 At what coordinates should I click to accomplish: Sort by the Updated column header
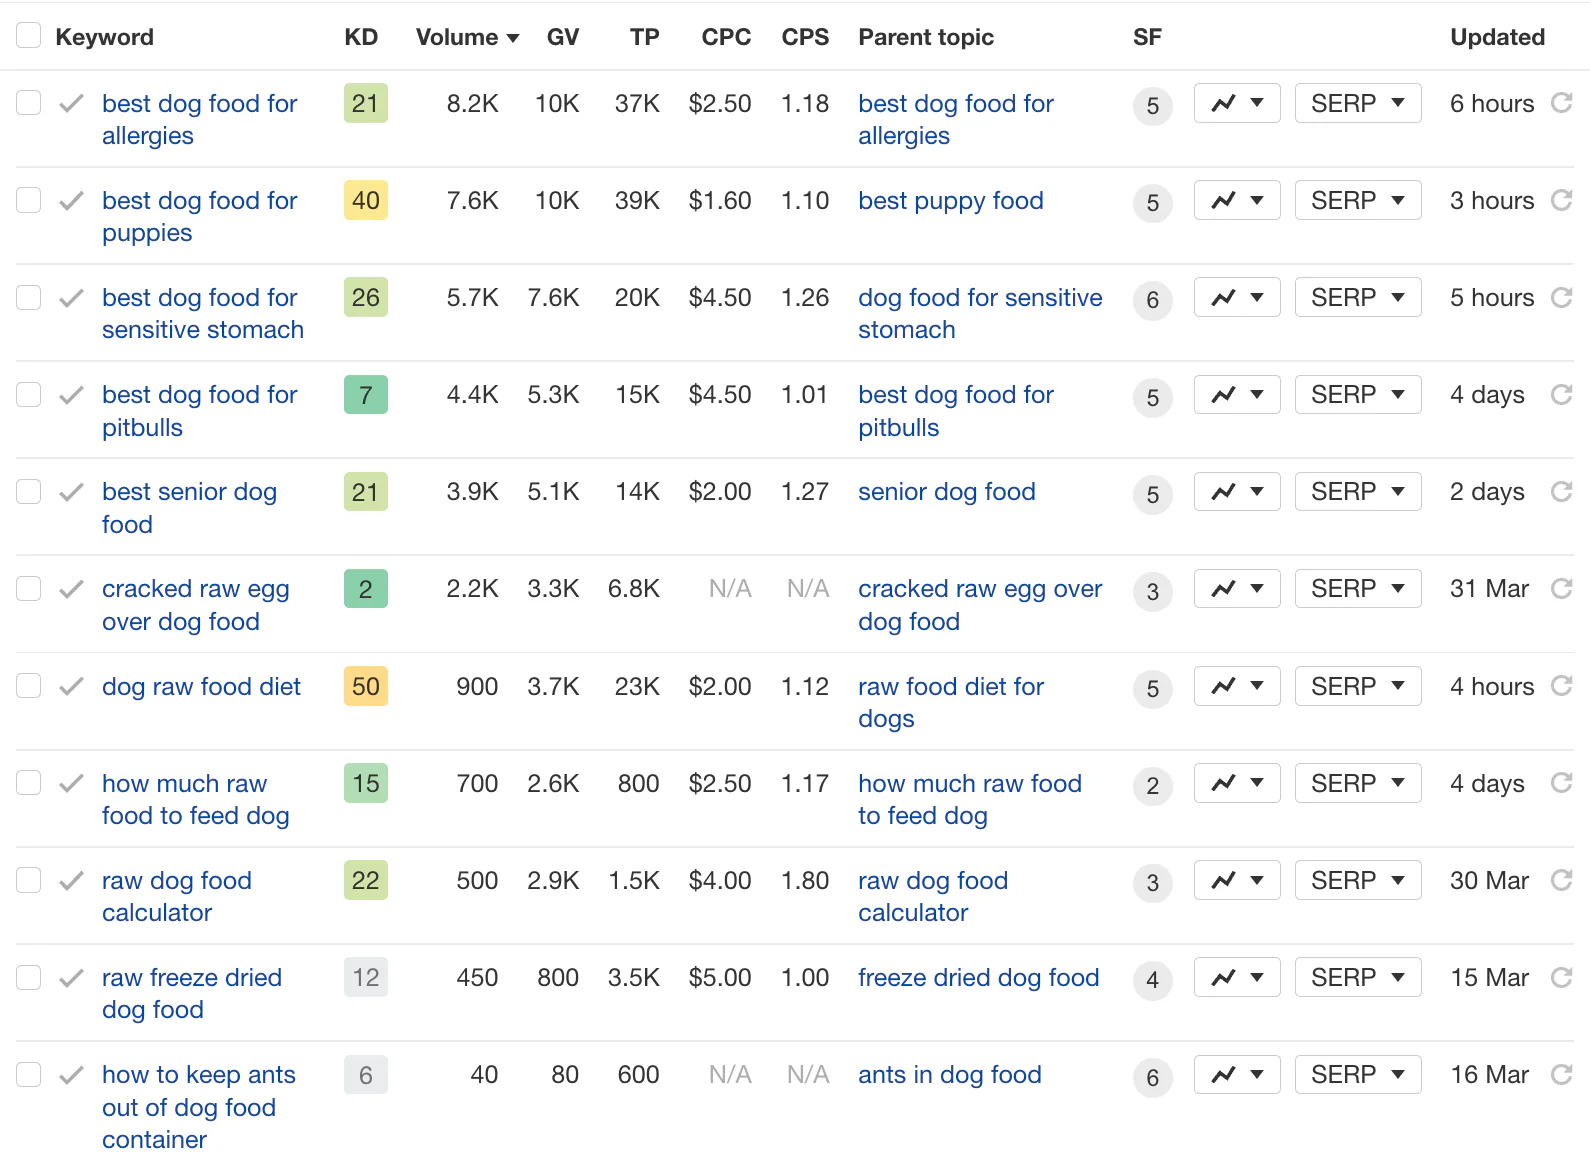click(x=1497, y=37)
